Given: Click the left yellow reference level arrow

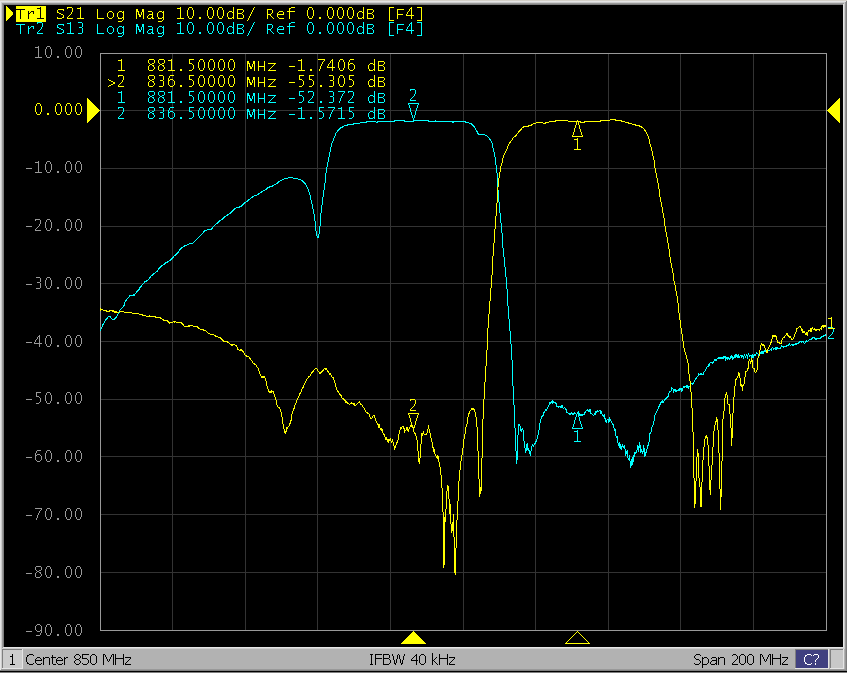Looking at the screenshot, I should (93, 112).
